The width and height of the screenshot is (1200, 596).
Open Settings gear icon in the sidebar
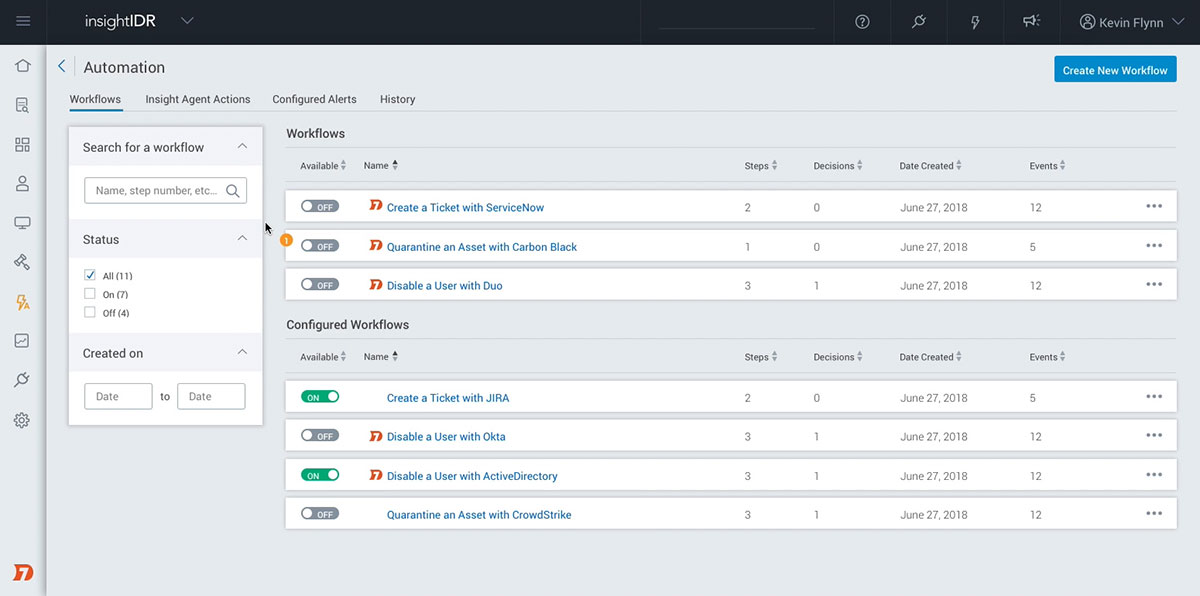[x=22, y=420]
